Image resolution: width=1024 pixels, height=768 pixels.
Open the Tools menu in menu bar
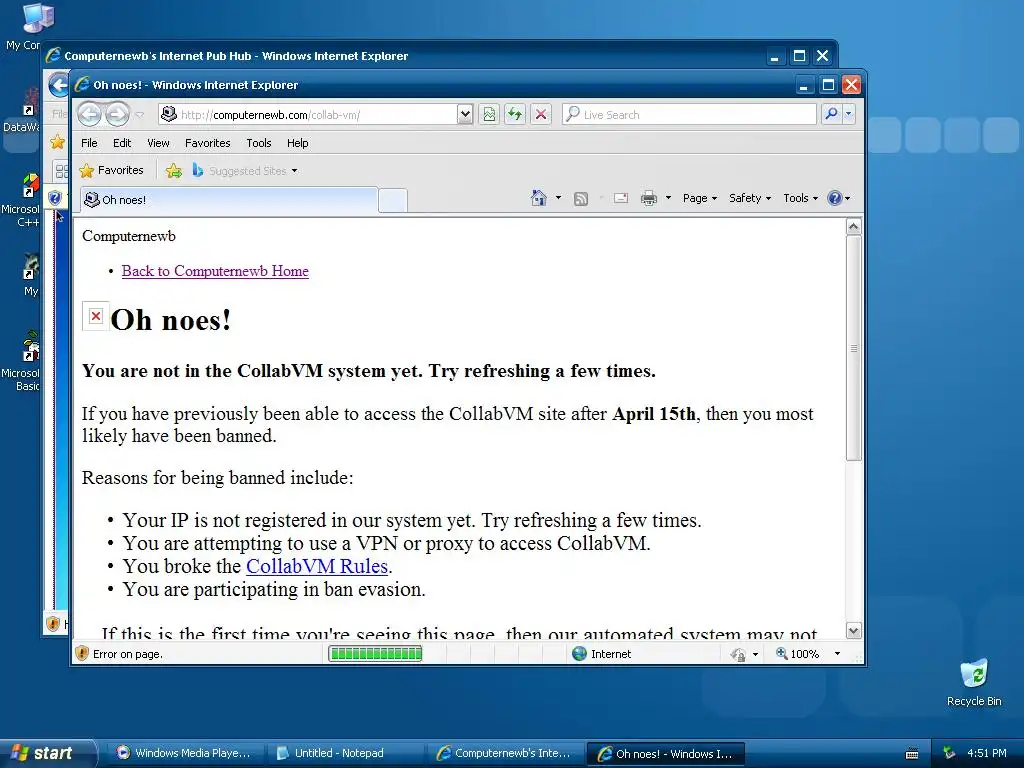click(259, 143)
